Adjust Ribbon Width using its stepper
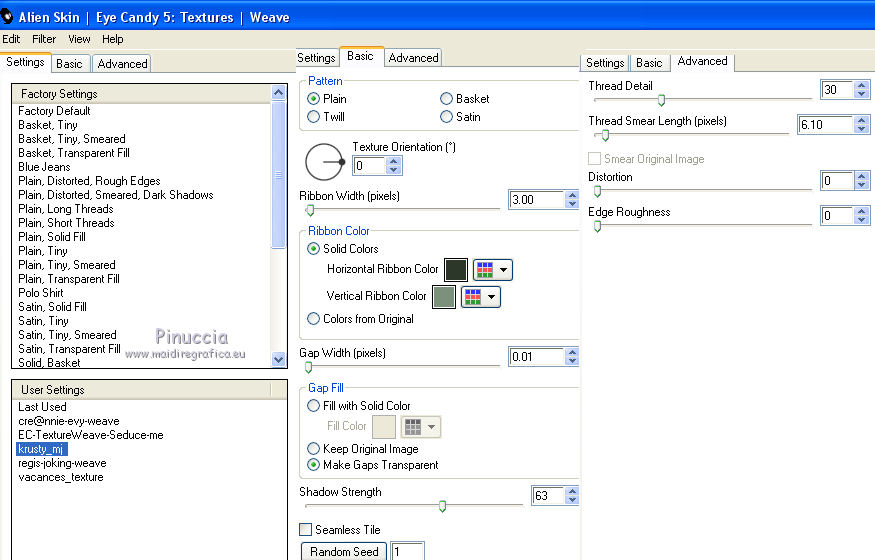 click(x=572, y=200)
